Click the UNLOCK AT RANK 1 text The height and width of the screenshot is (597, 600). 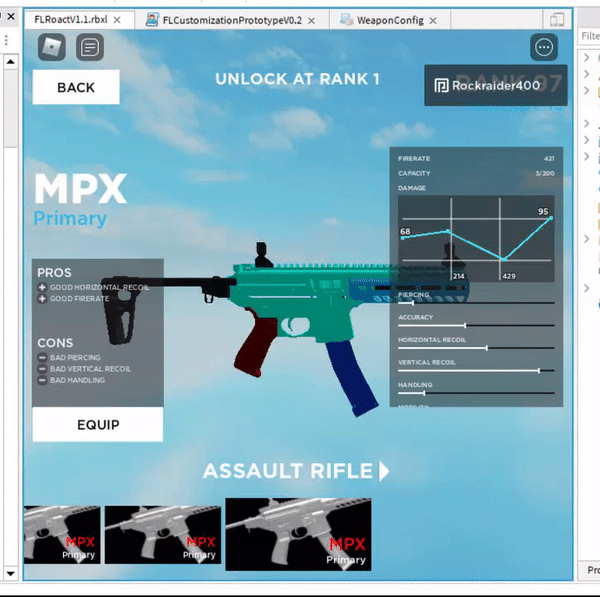click(x=297, y=79)
